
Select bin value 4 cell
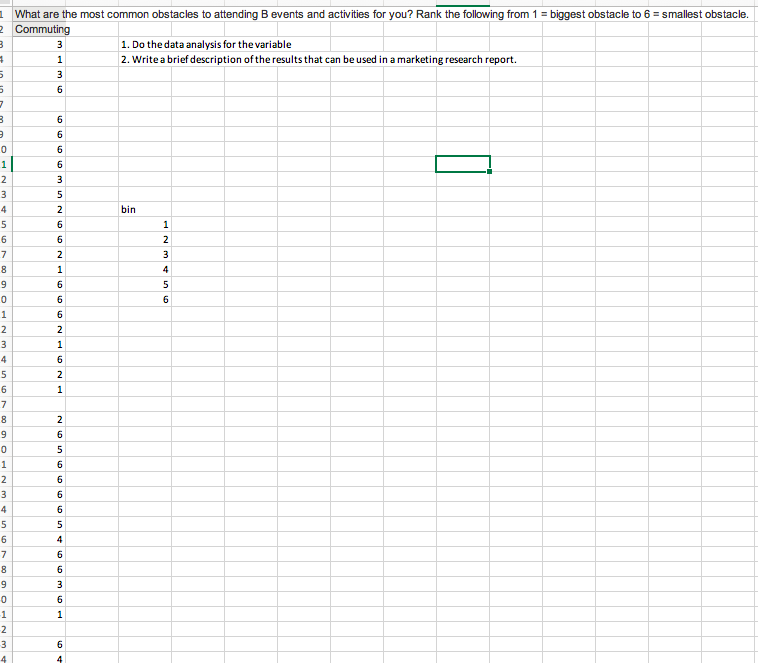click(x=145, y=269)
